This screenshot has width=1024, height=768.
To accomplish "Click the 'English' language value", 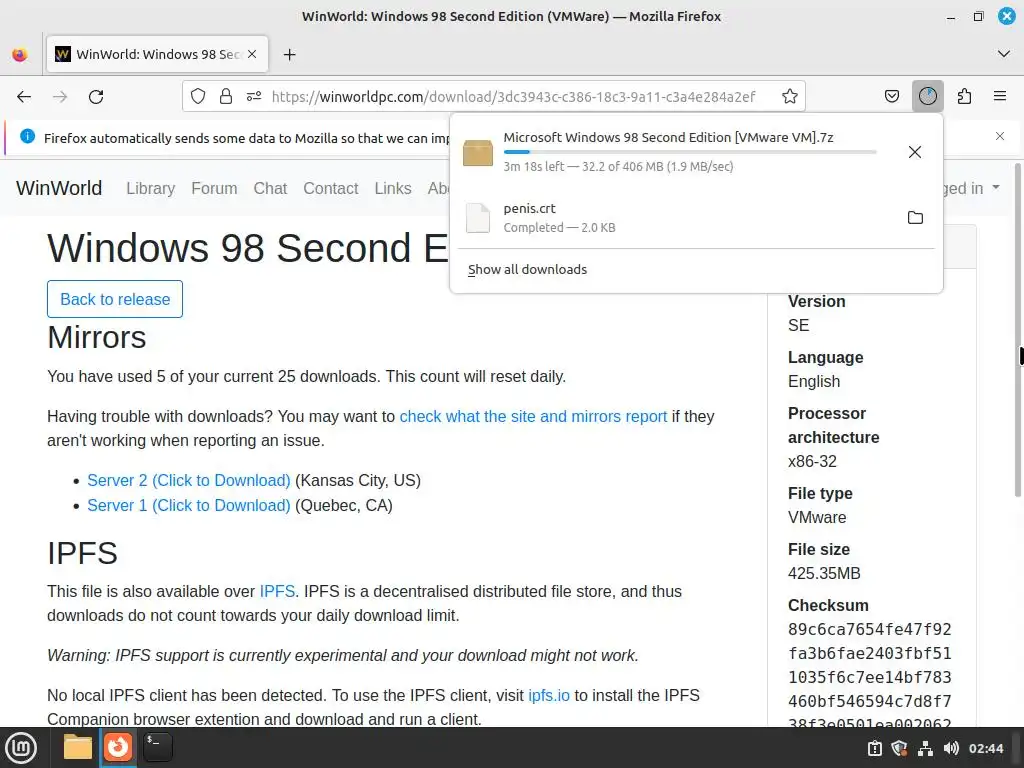I will [814, 381].
